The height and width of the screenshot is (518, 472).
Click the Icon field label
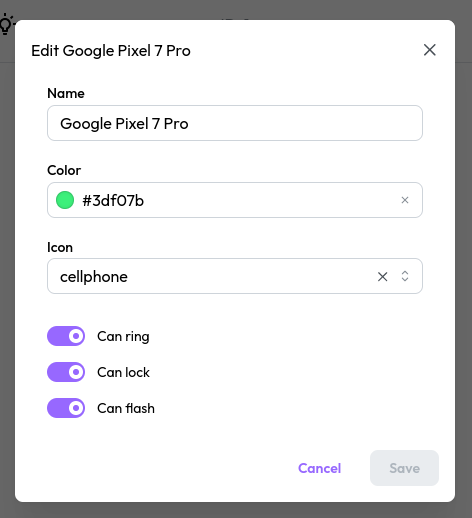coord(60,247)
